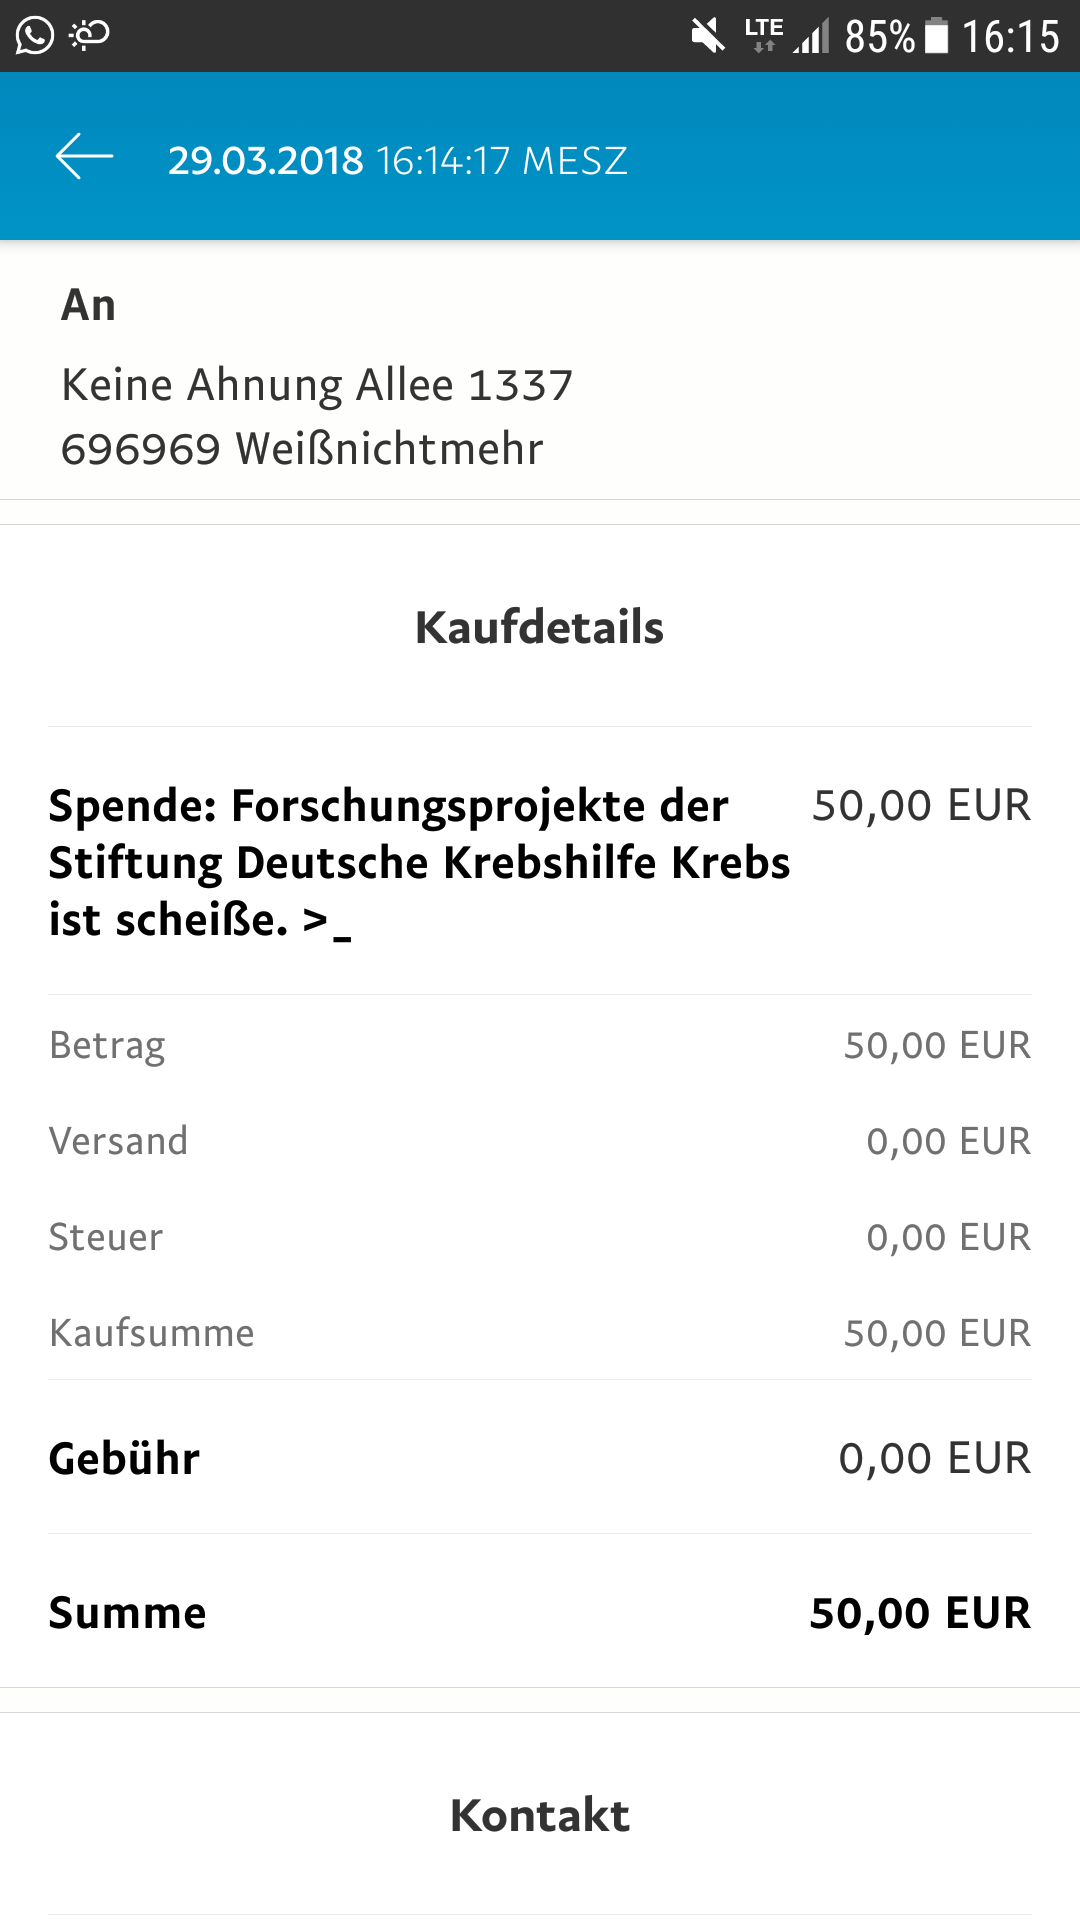Image resolution: width=1080 pixels, height=1920 pixels.
Task: Tap the battery icon in status bar
Action: 937,36
